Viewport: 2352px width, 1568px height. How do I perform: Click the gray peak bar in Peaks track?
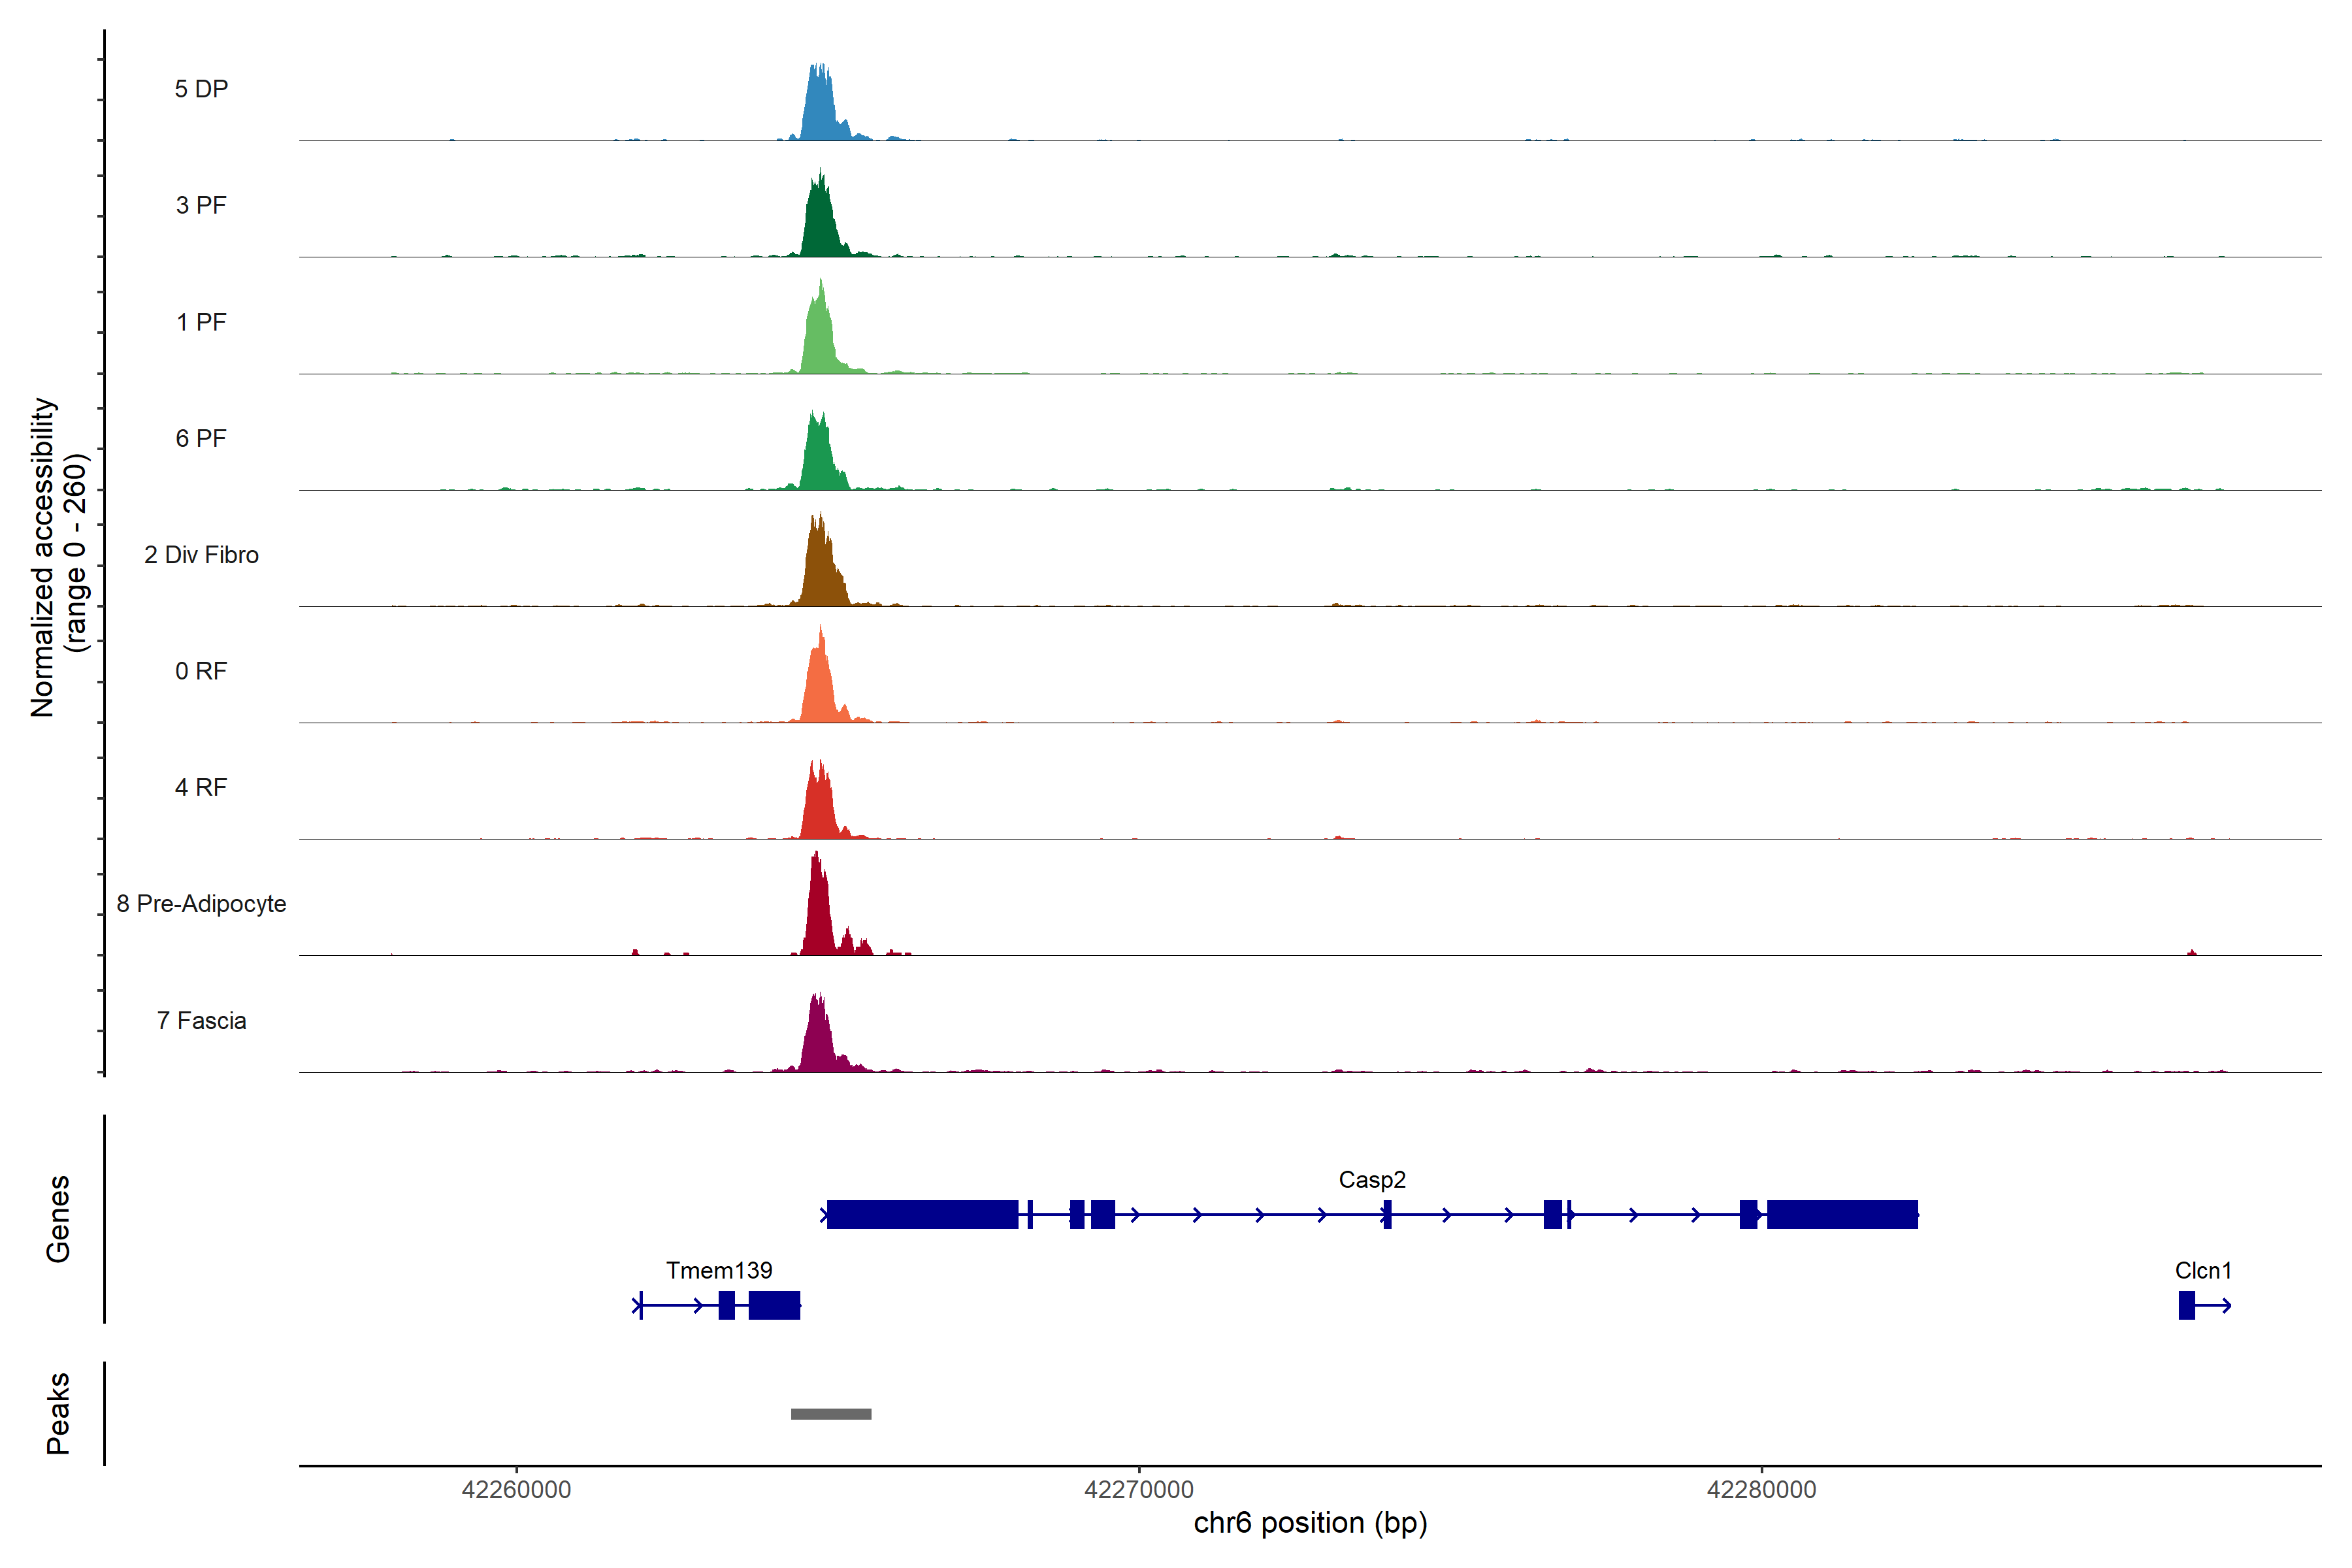[831, 1414]
